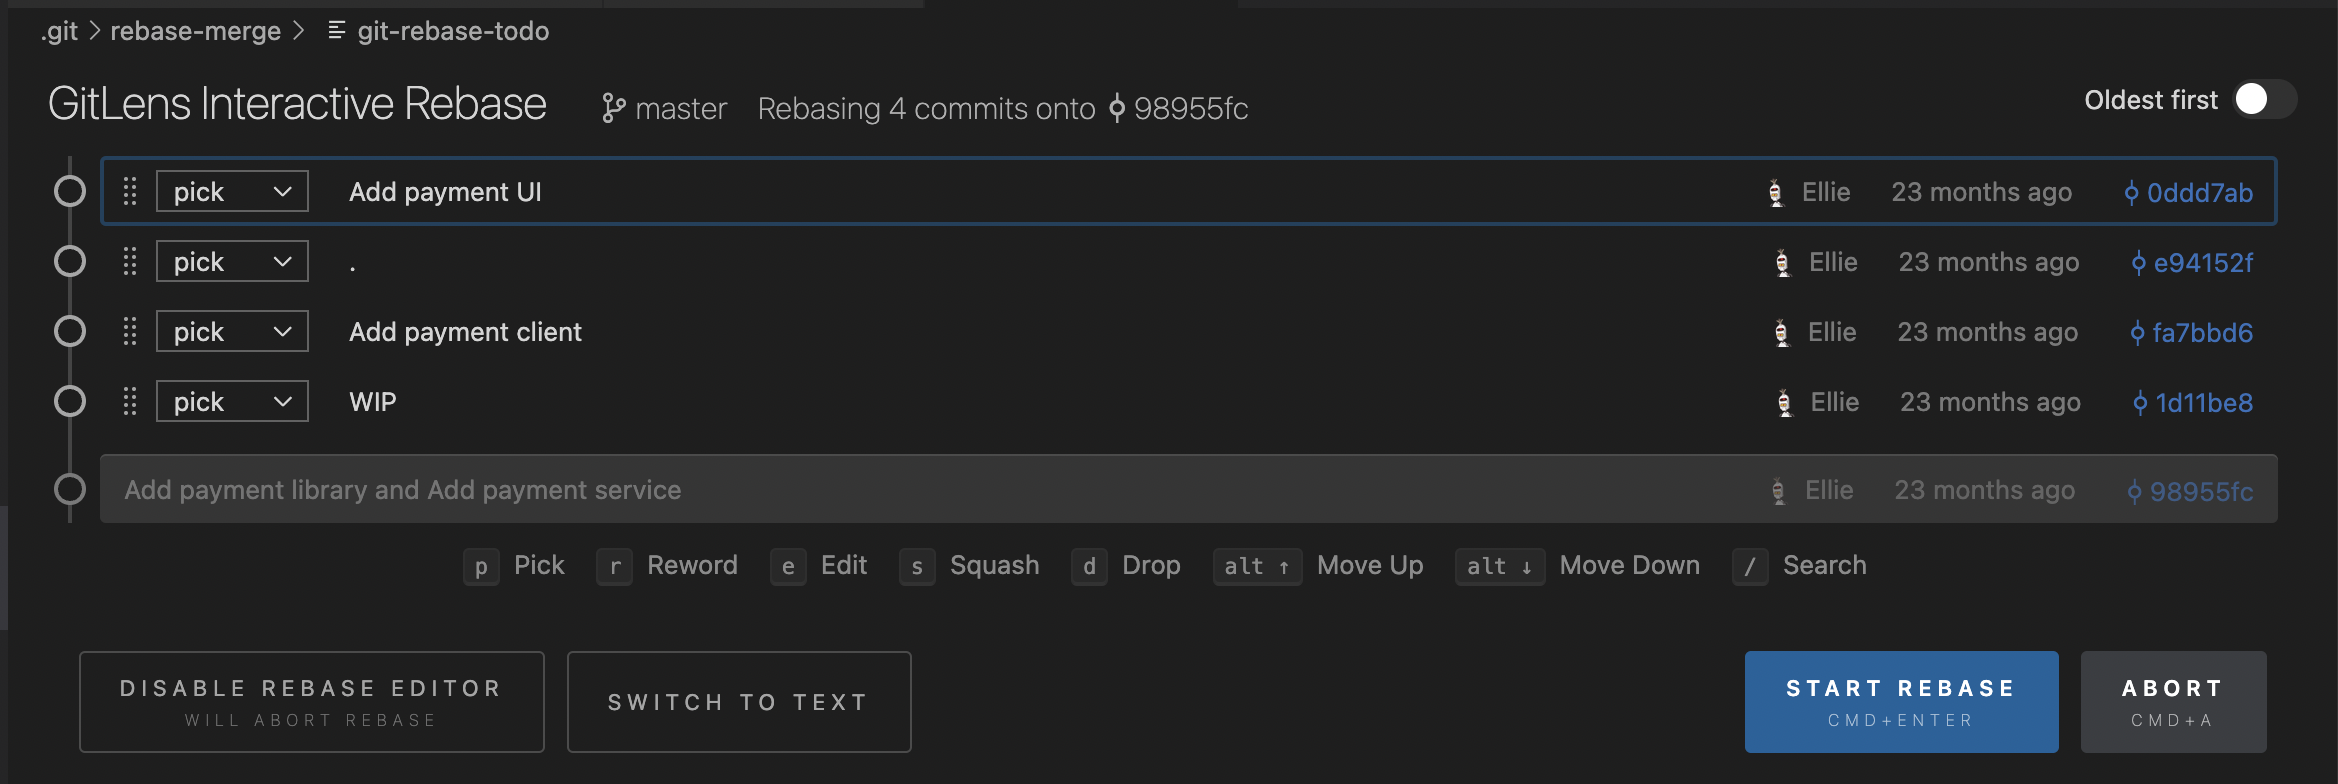The image size is (2338, 784).
Task: Select the base commit row Add payment library
Action: click(700, 489)
